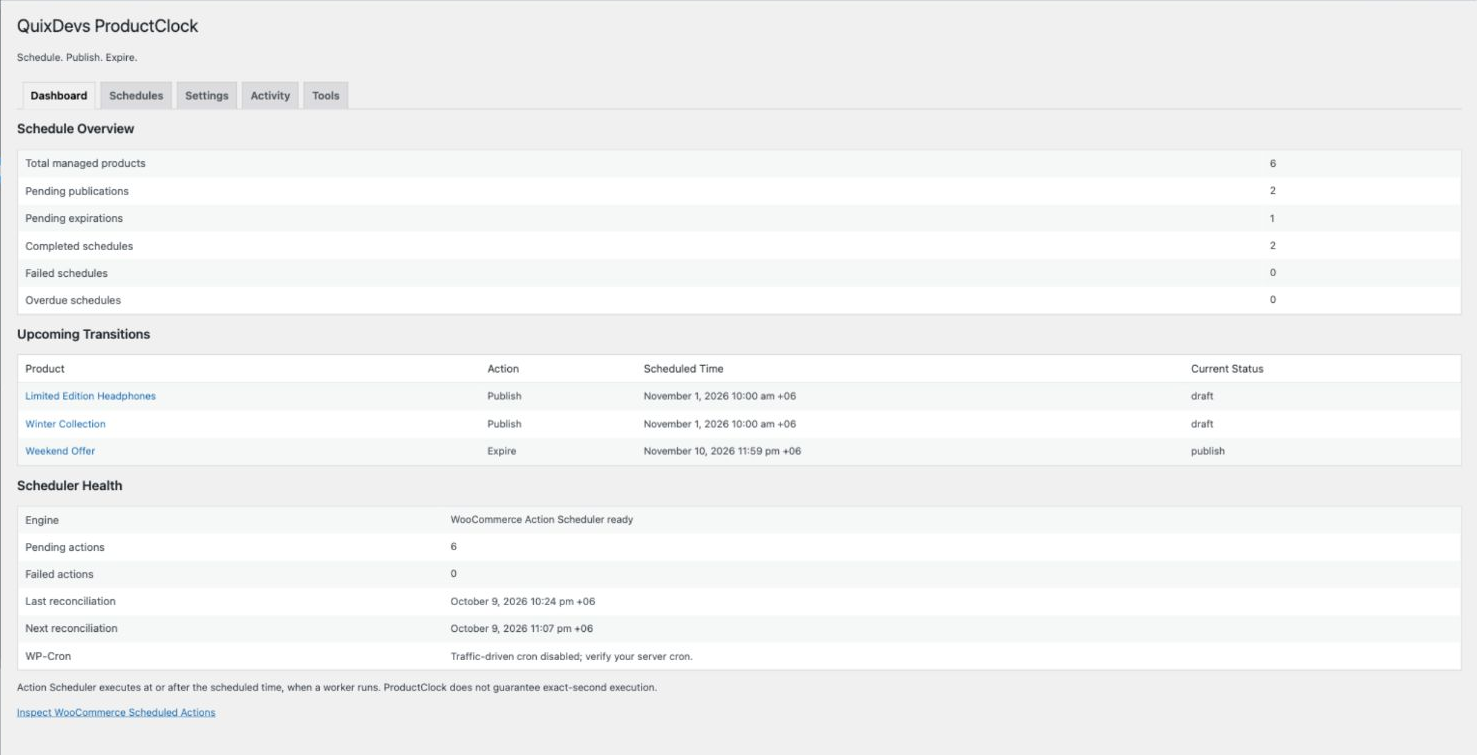Click the 'publish' status cell
The height and width of the screenshot is (755, 1477).
coord(1208,451)
